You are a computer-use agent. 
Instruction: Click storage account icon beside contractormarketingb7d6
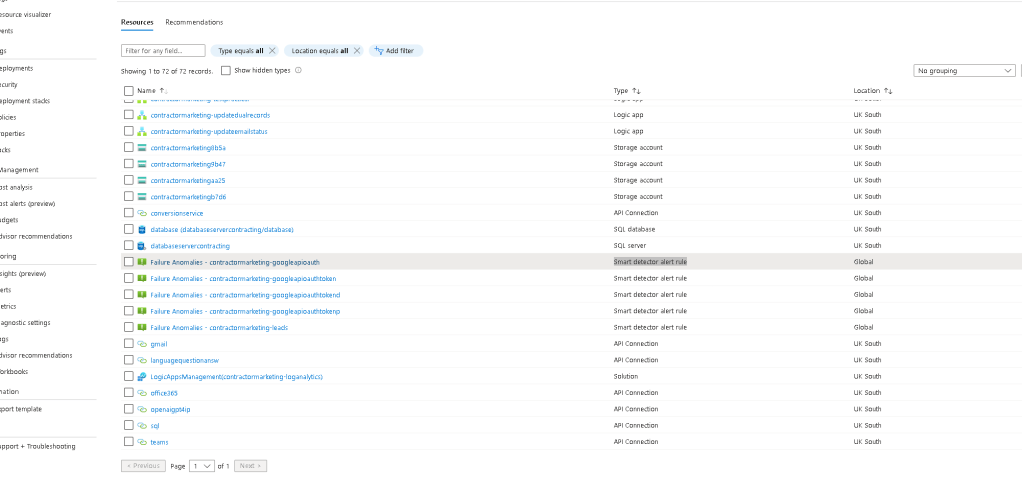click(141, 196)
